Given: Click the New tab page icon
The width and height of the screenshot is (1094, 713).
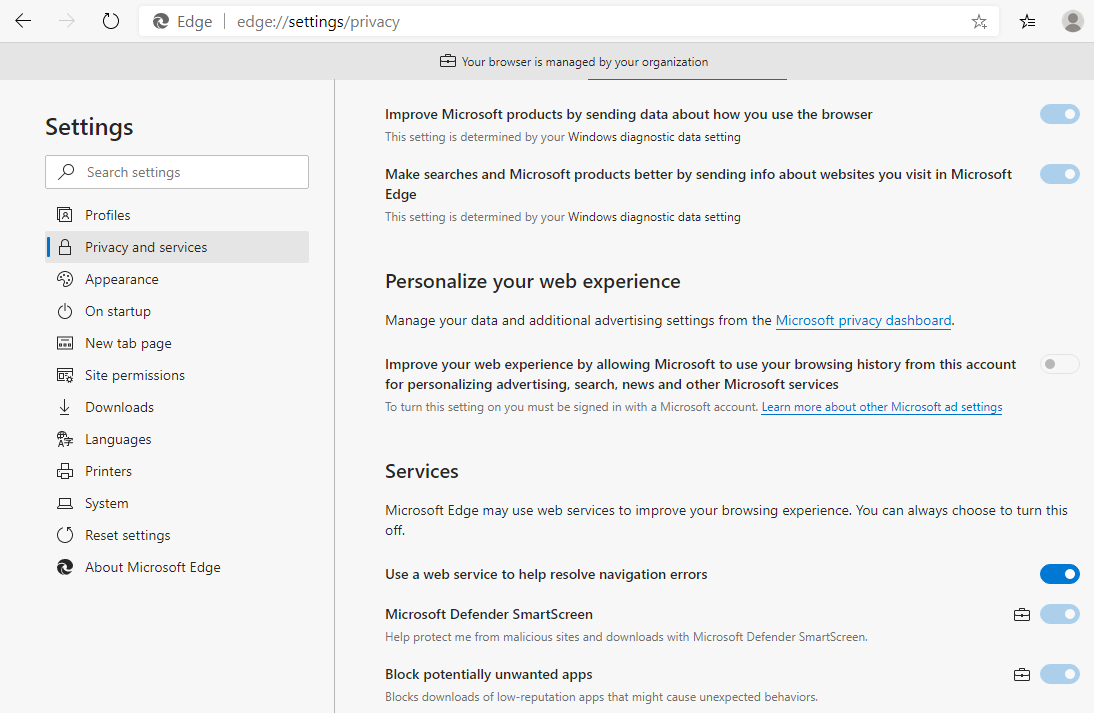Looking at the screenshot, I should 65,343.
